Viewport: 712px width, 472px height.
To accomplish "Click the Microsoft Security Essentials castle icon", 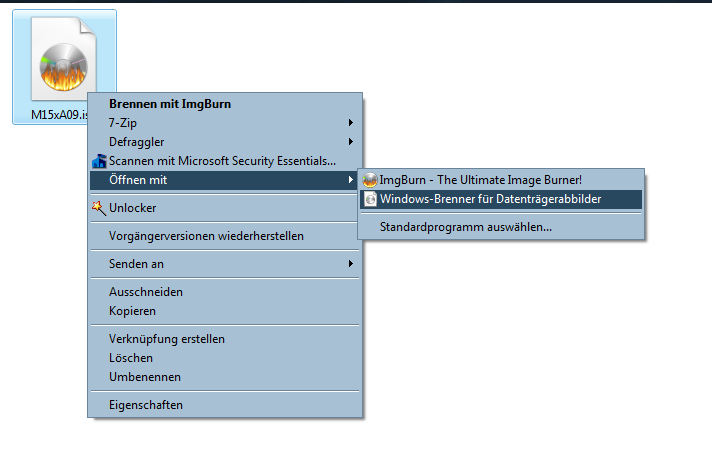I will coord(99,161).
